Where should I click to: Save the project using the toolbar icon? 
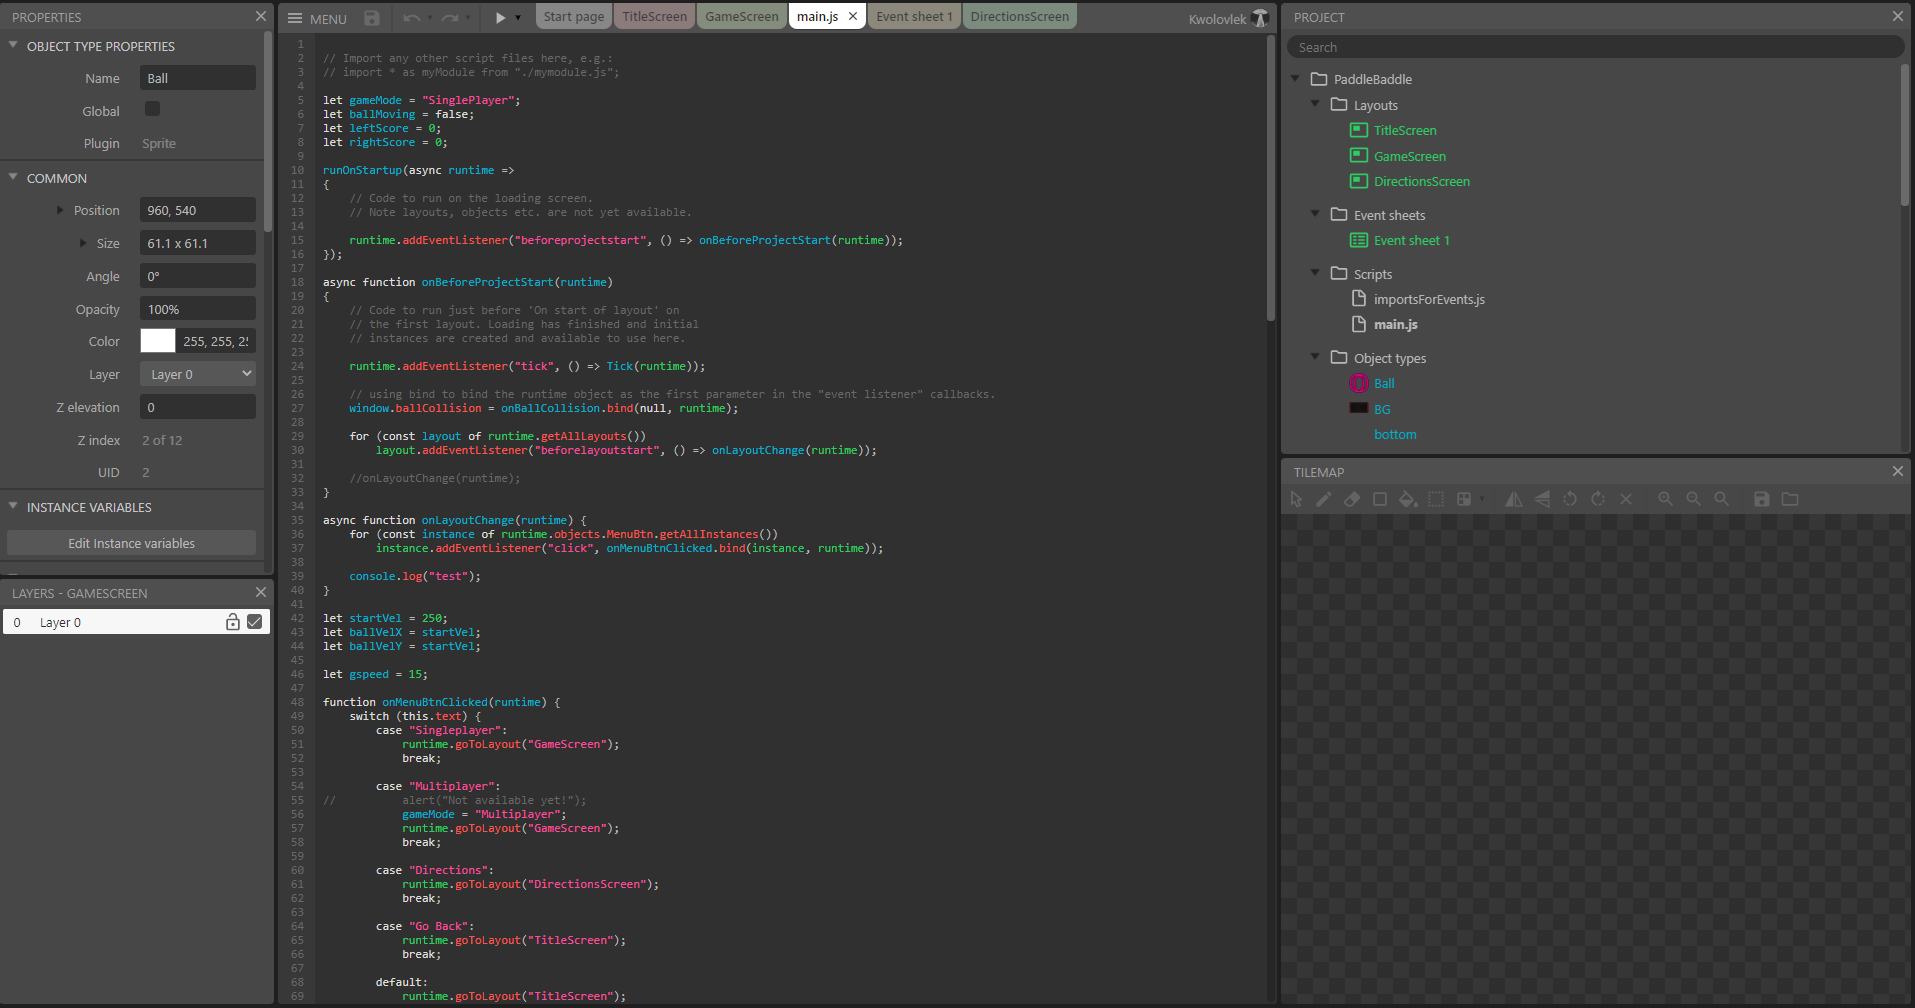[371, 17]
